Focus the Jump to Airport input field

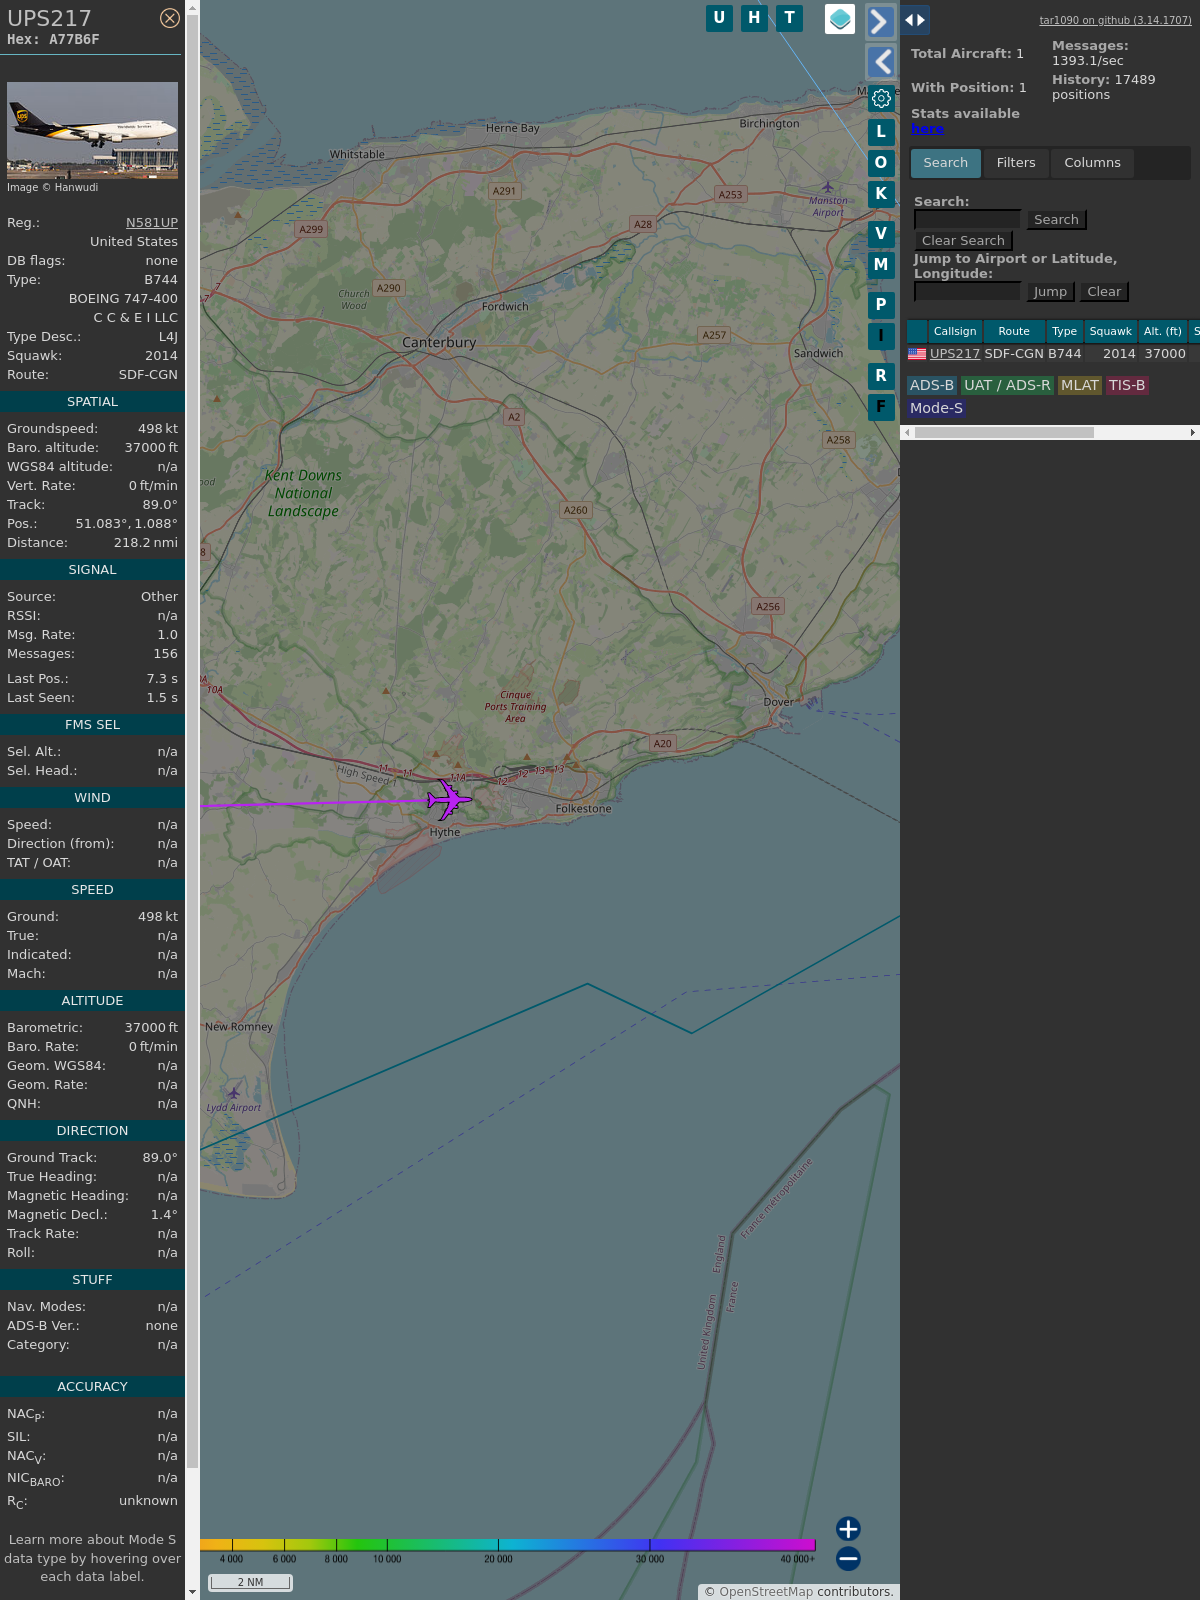(967, 292)
